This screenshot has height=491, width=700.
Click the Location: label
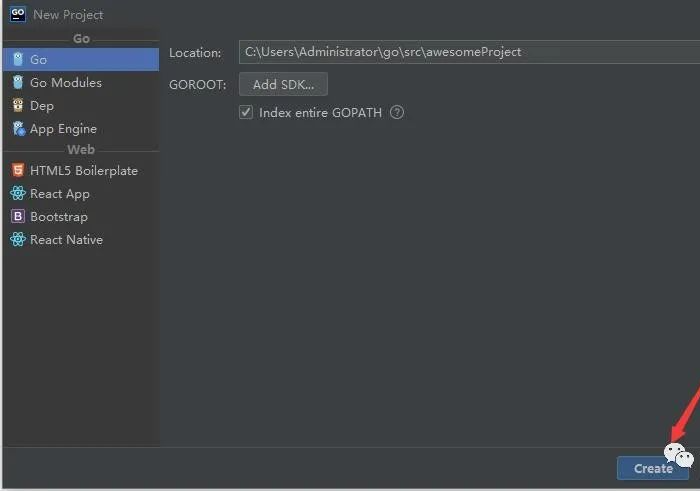[x=195, y=53]
